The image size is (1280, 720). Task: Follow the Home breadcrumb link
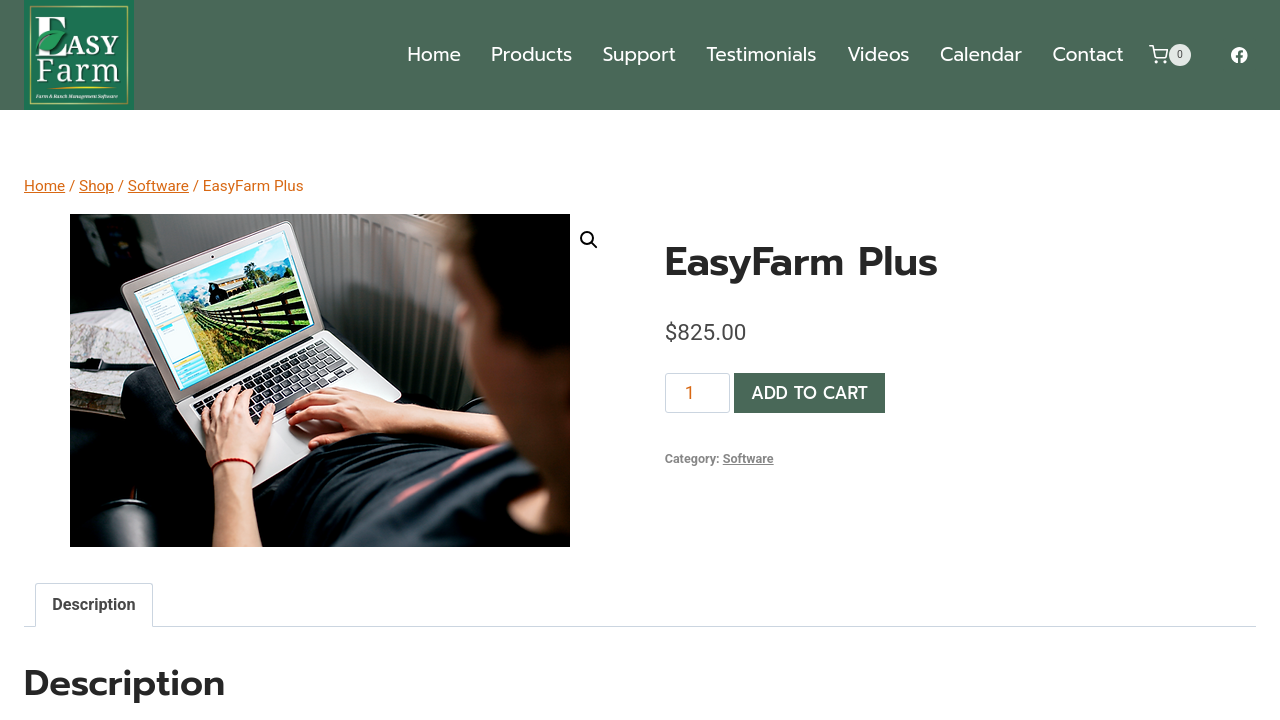tap(44, 186)
